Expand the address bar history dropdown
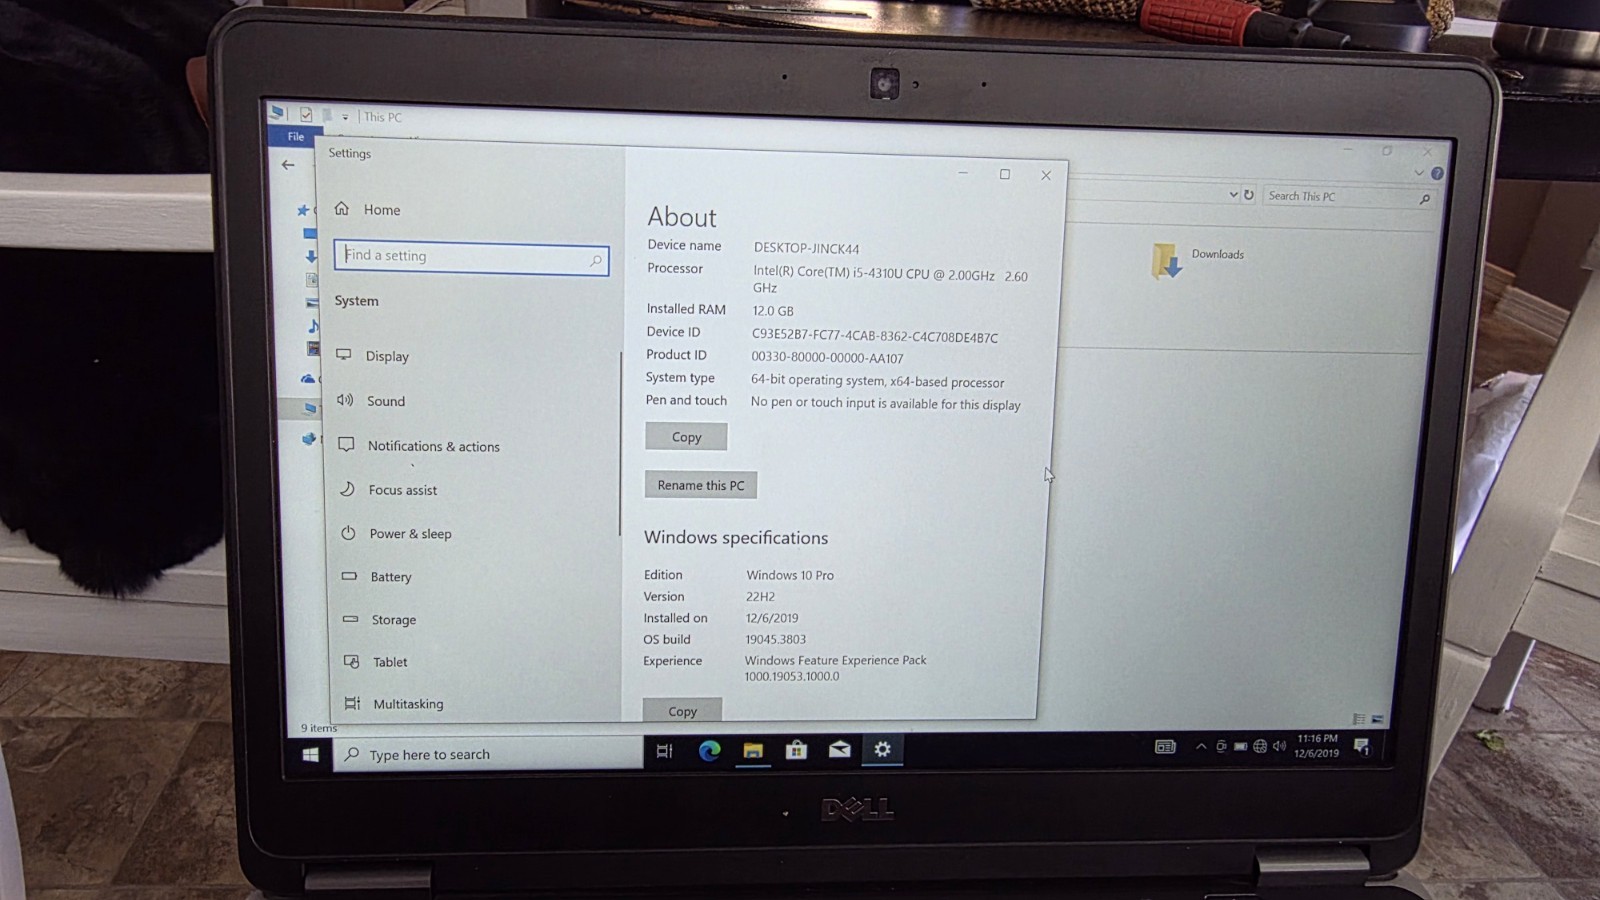 click(x=1232, y=195)
